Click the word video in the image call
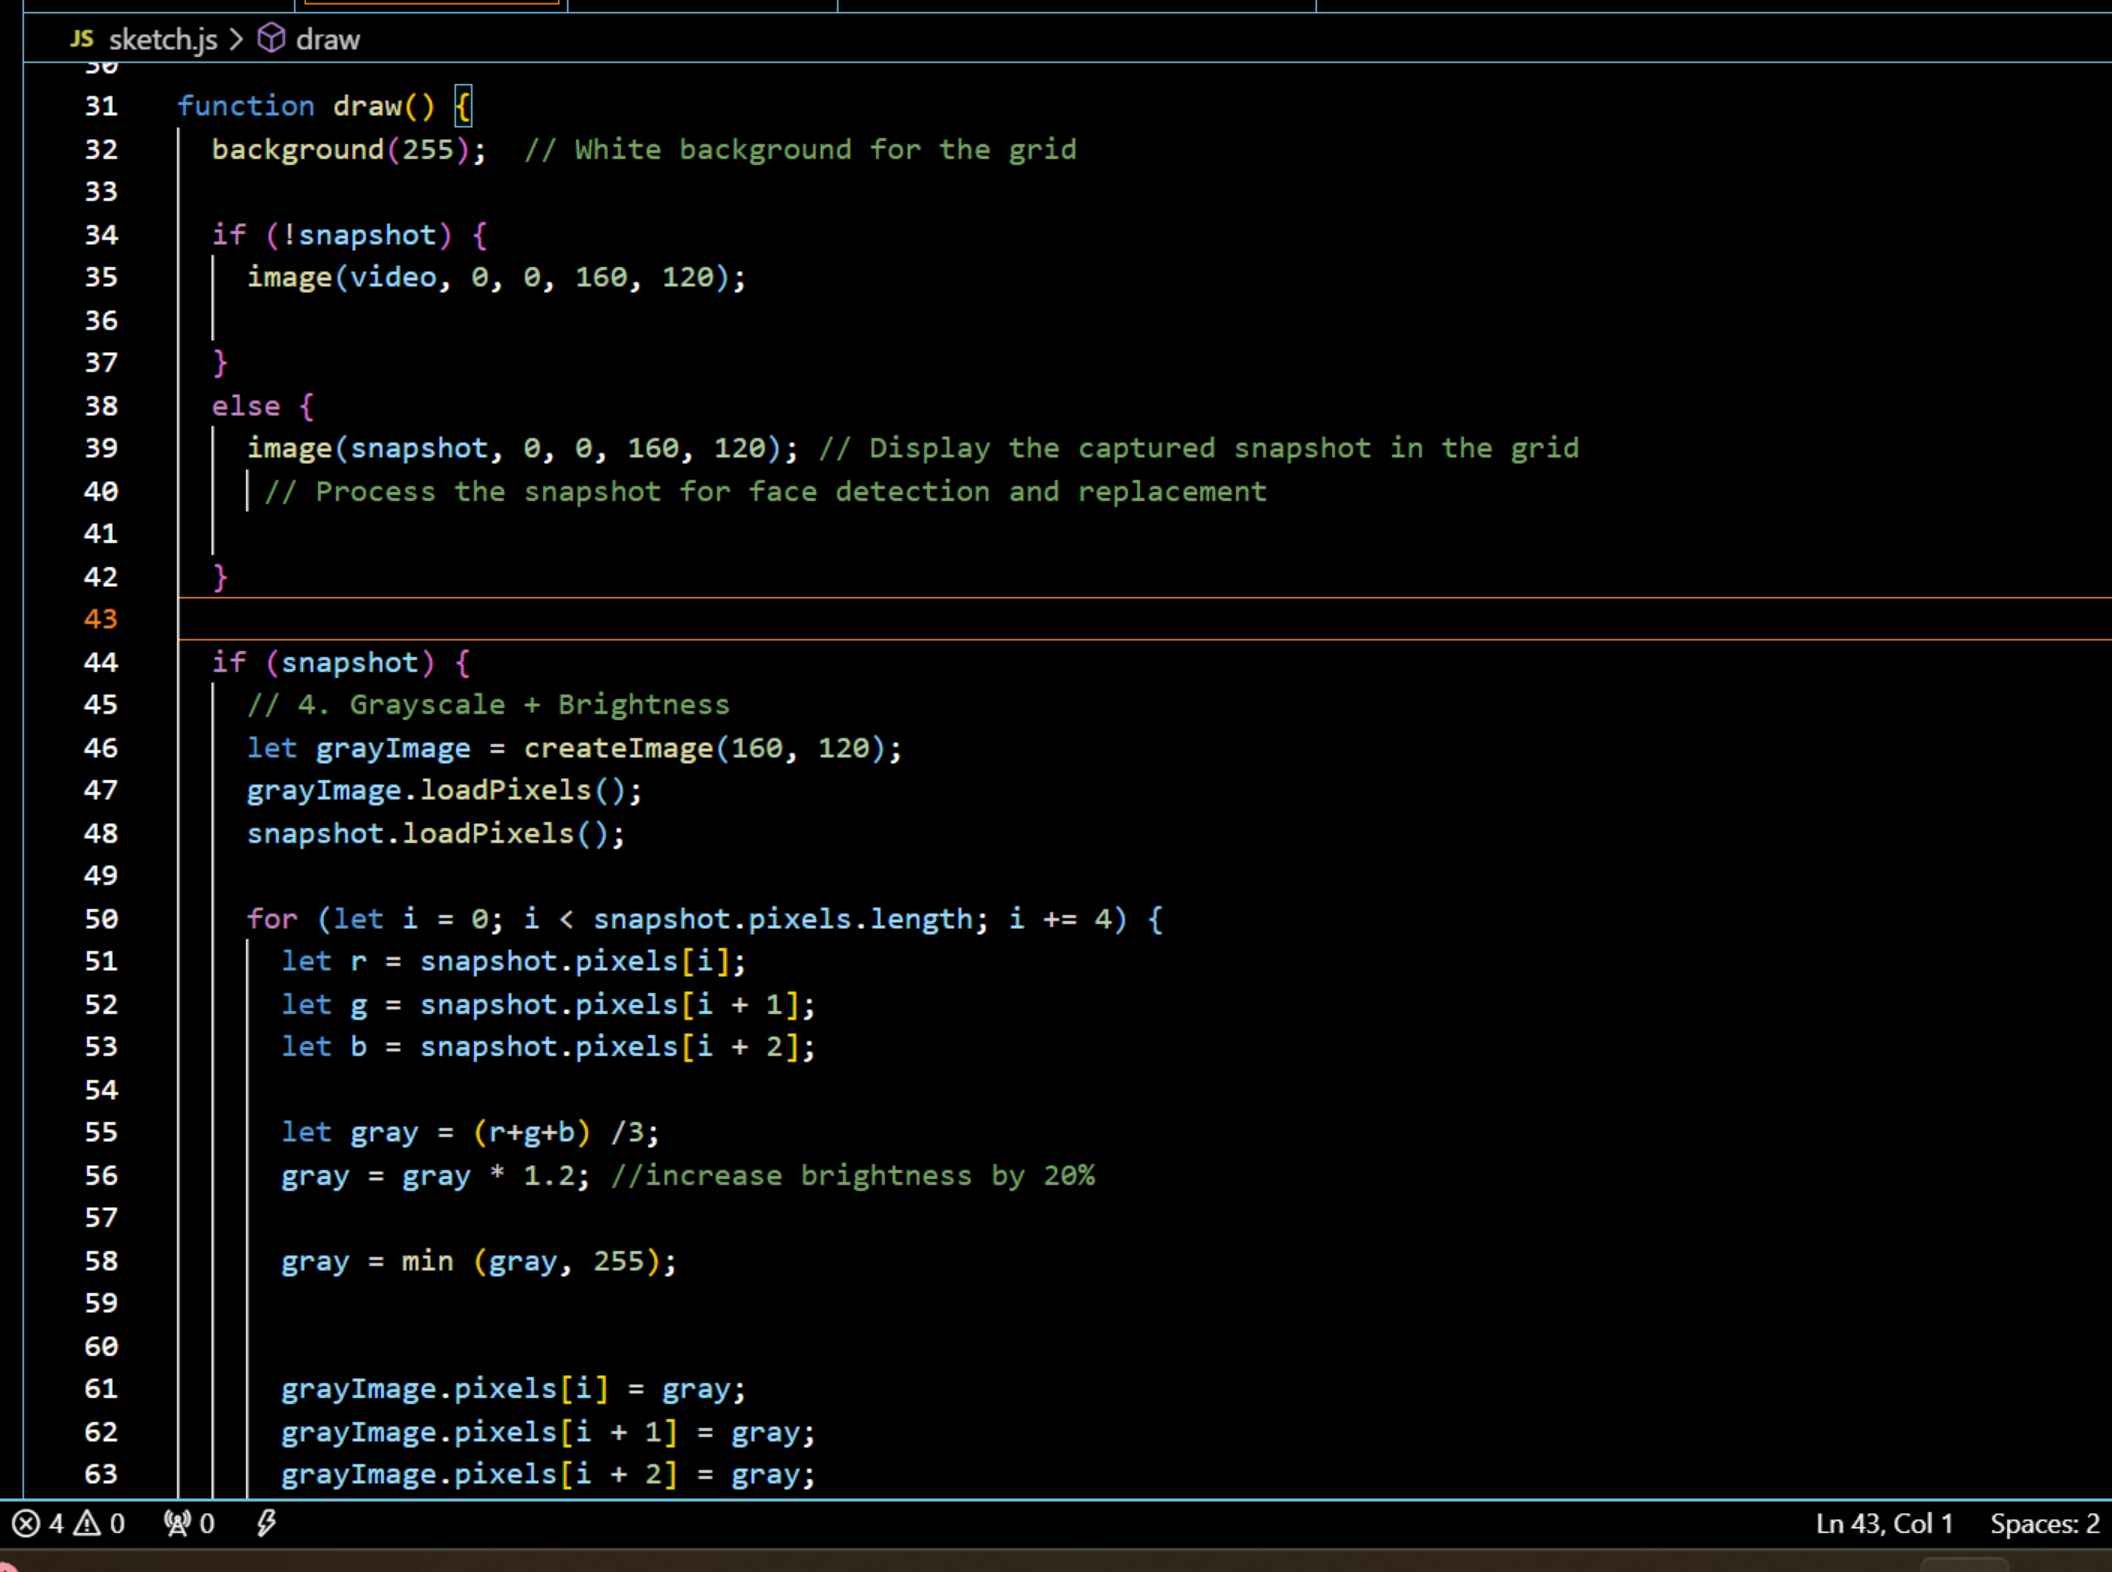The width and height of the screenshot is (2112, 1572). click(x=393, y=277)
